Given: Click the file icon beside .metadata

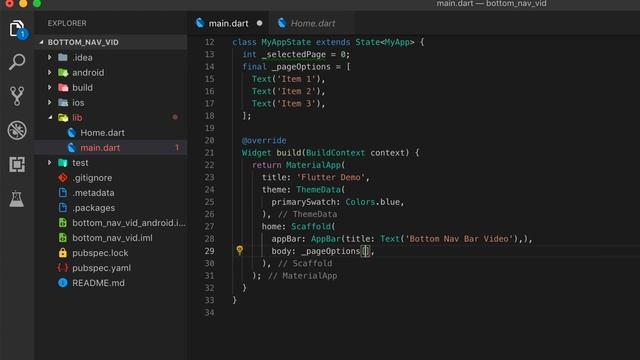Looking at the screenshot, I should 63,193.
